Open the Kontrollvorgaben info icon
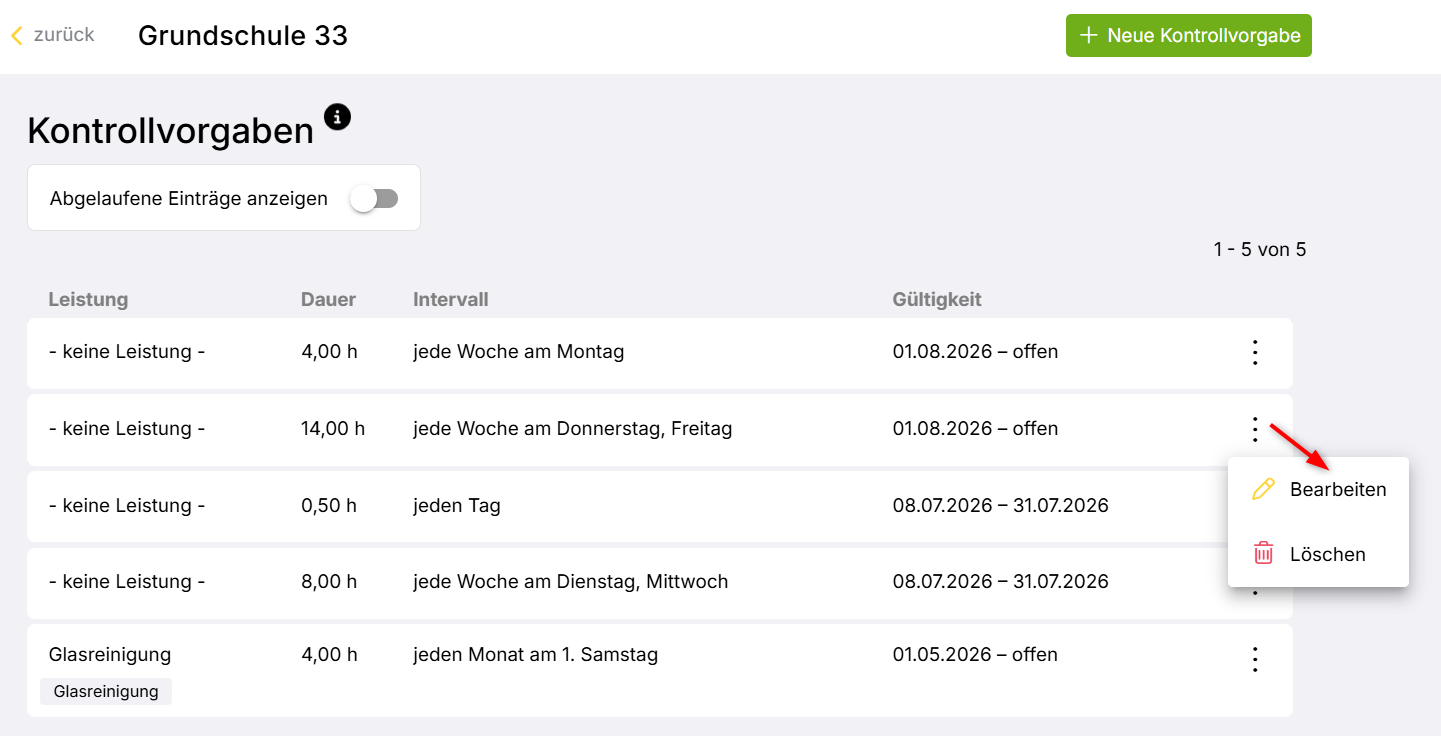The width and height of the screenshot is (1441, 736). (338, 117)
